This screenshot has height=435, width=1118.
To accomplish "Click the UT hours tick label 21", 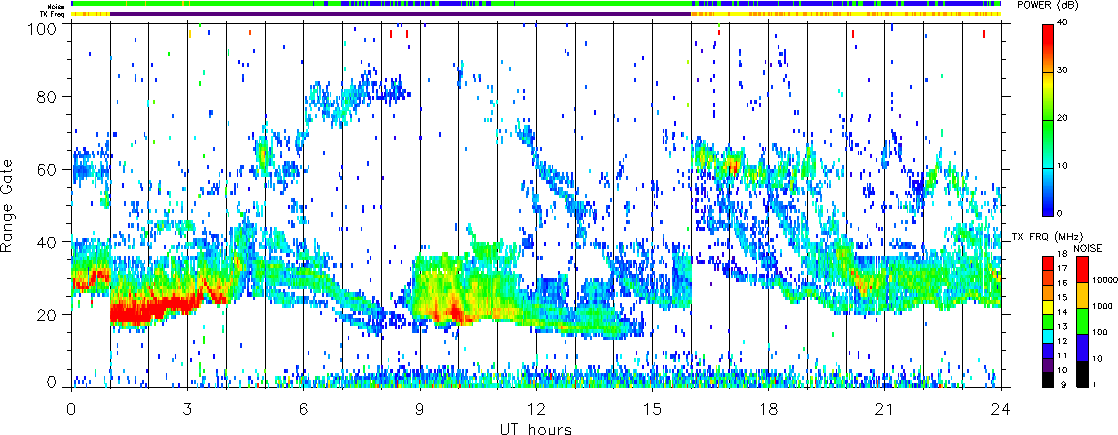I will point(884,409).
